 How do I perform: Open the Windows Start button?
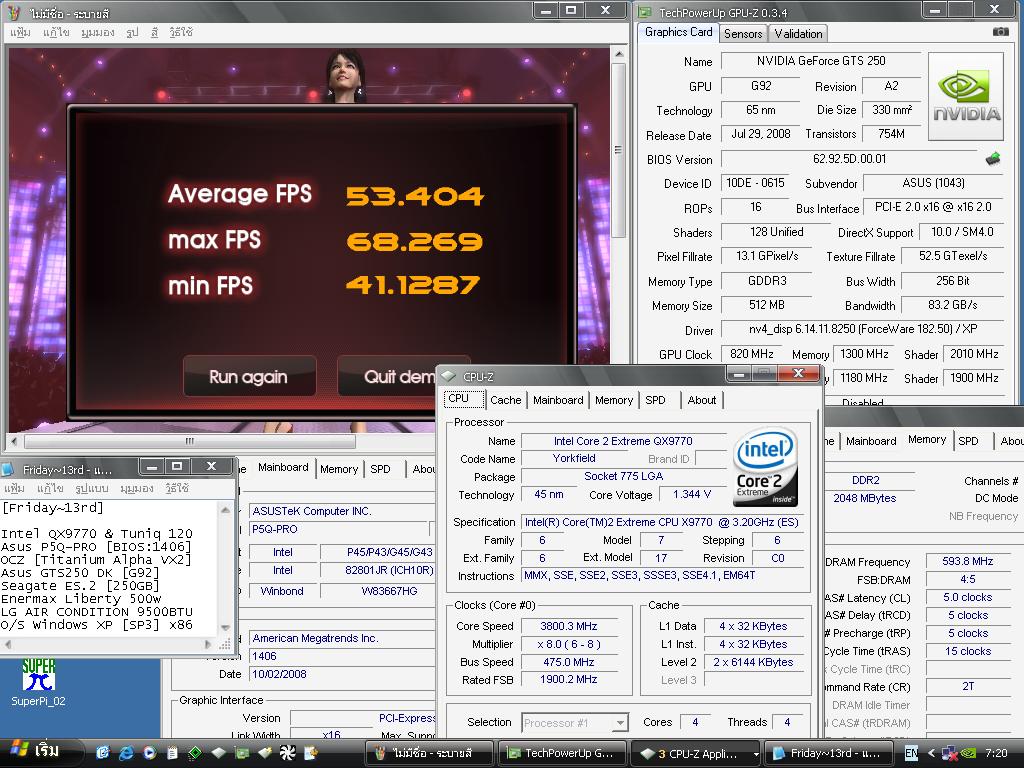40,752
